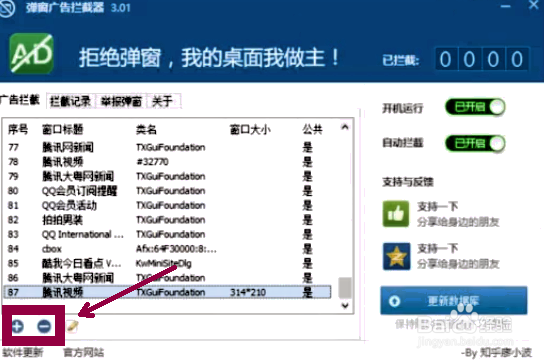The height and width of the screenshot is (361, 544).
Task: Select row 83 QQ International
Action: (x=168, y=234)
